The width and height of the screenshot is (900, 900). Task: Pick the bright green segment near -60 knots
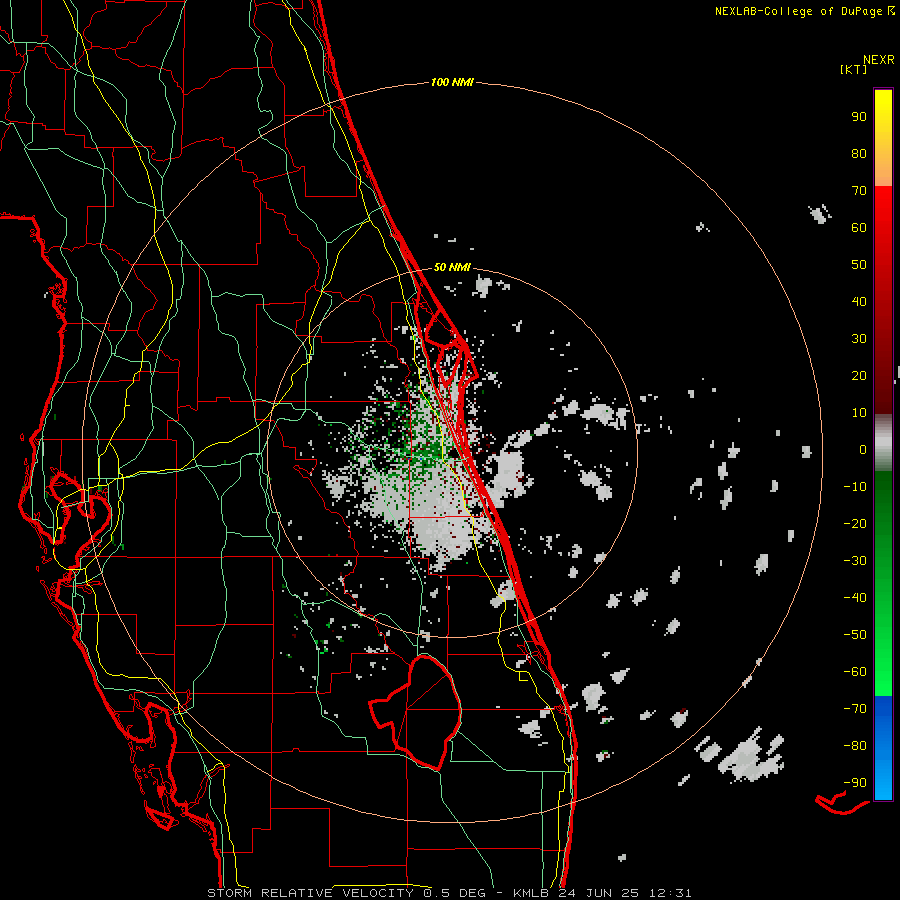coord(883,674)
